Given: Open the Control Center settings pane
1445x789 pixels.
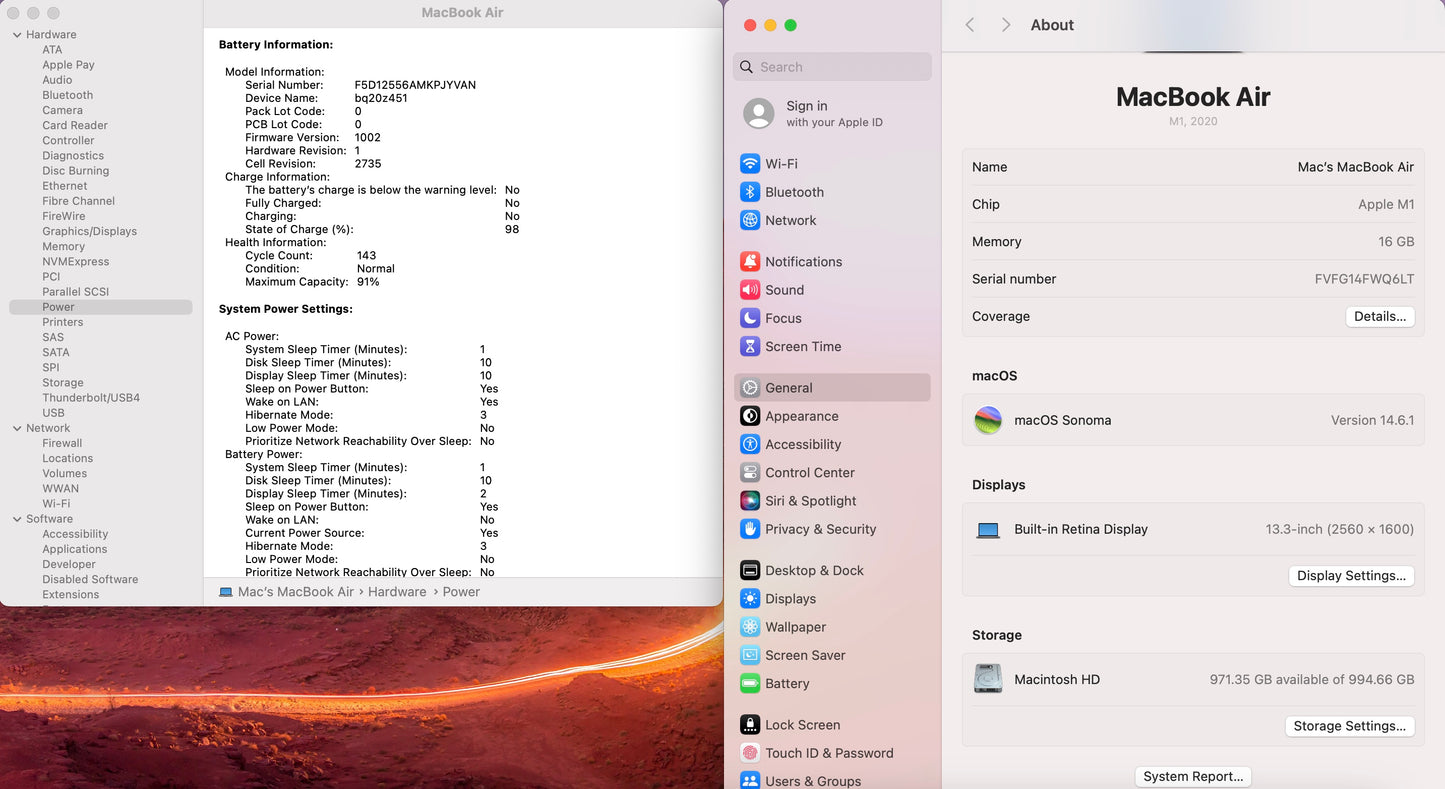Looking at the screenshot, I should point(809,473).
